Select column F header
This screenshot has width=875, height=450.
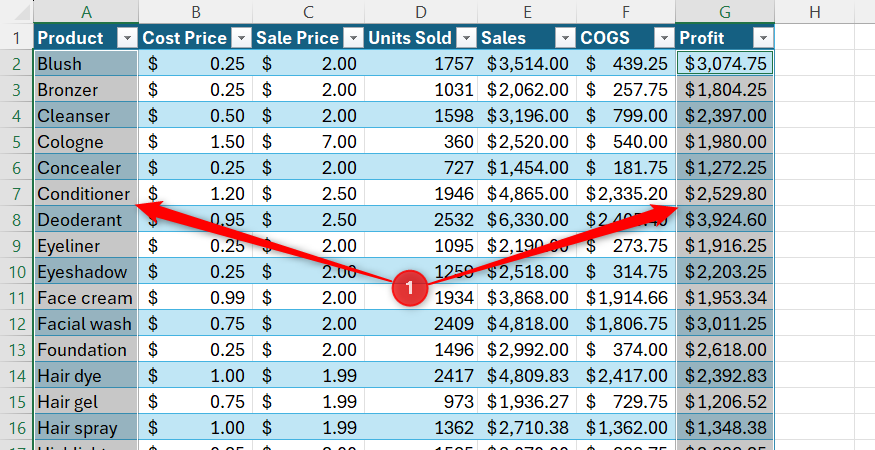[626, 12]
